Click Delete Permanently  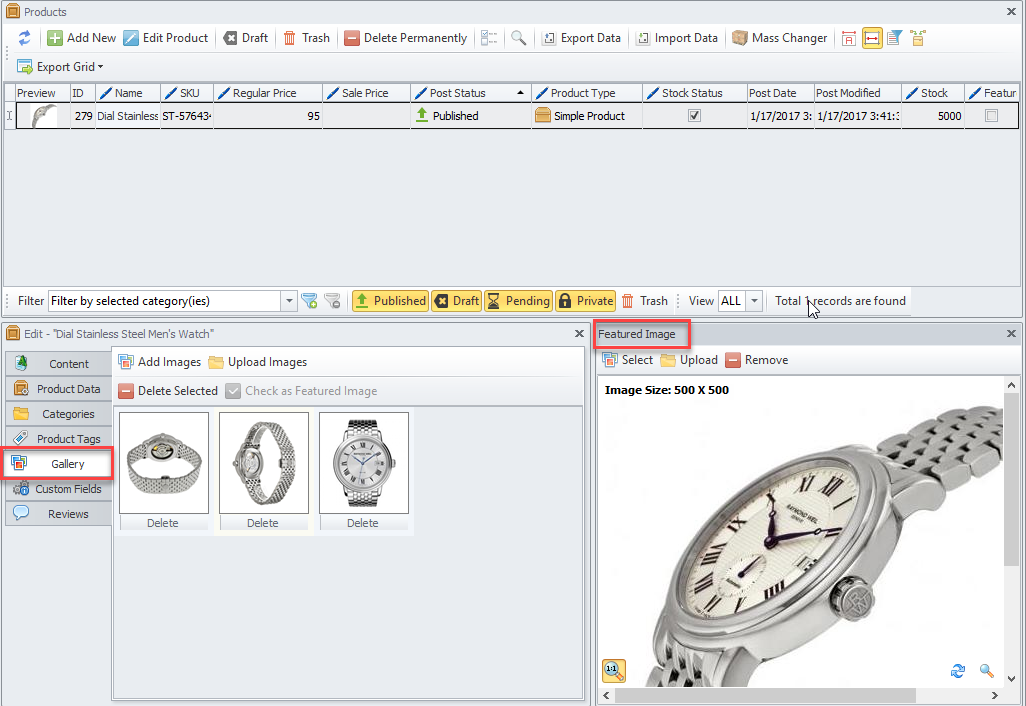point(406,38)
